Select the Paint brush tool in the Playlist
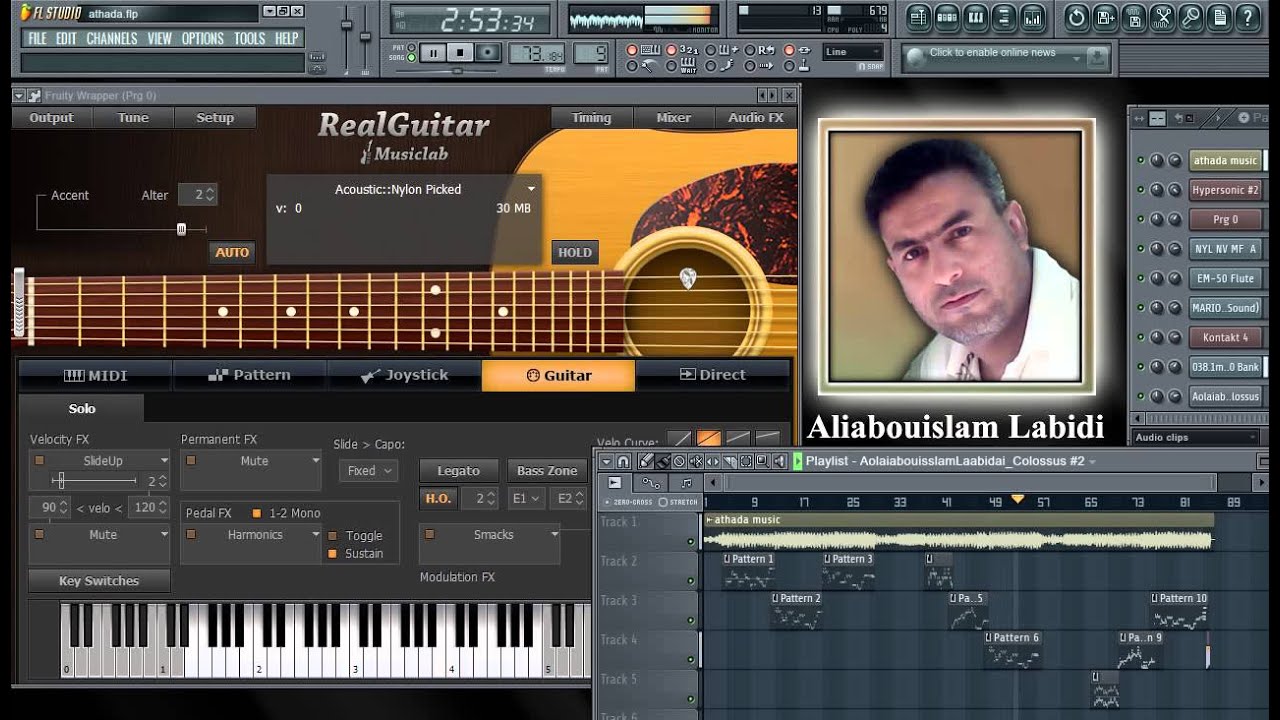1280x720 pixels. click(663, 461)
